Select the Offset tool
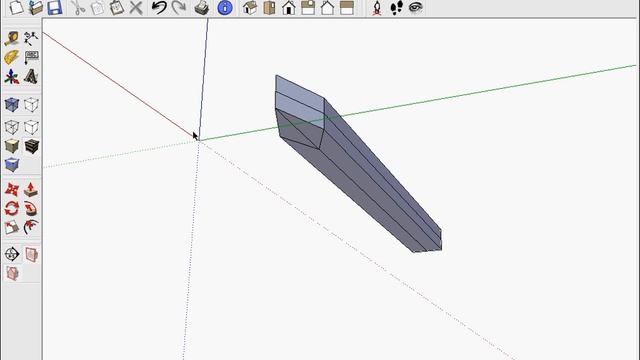 pos(31,227)
